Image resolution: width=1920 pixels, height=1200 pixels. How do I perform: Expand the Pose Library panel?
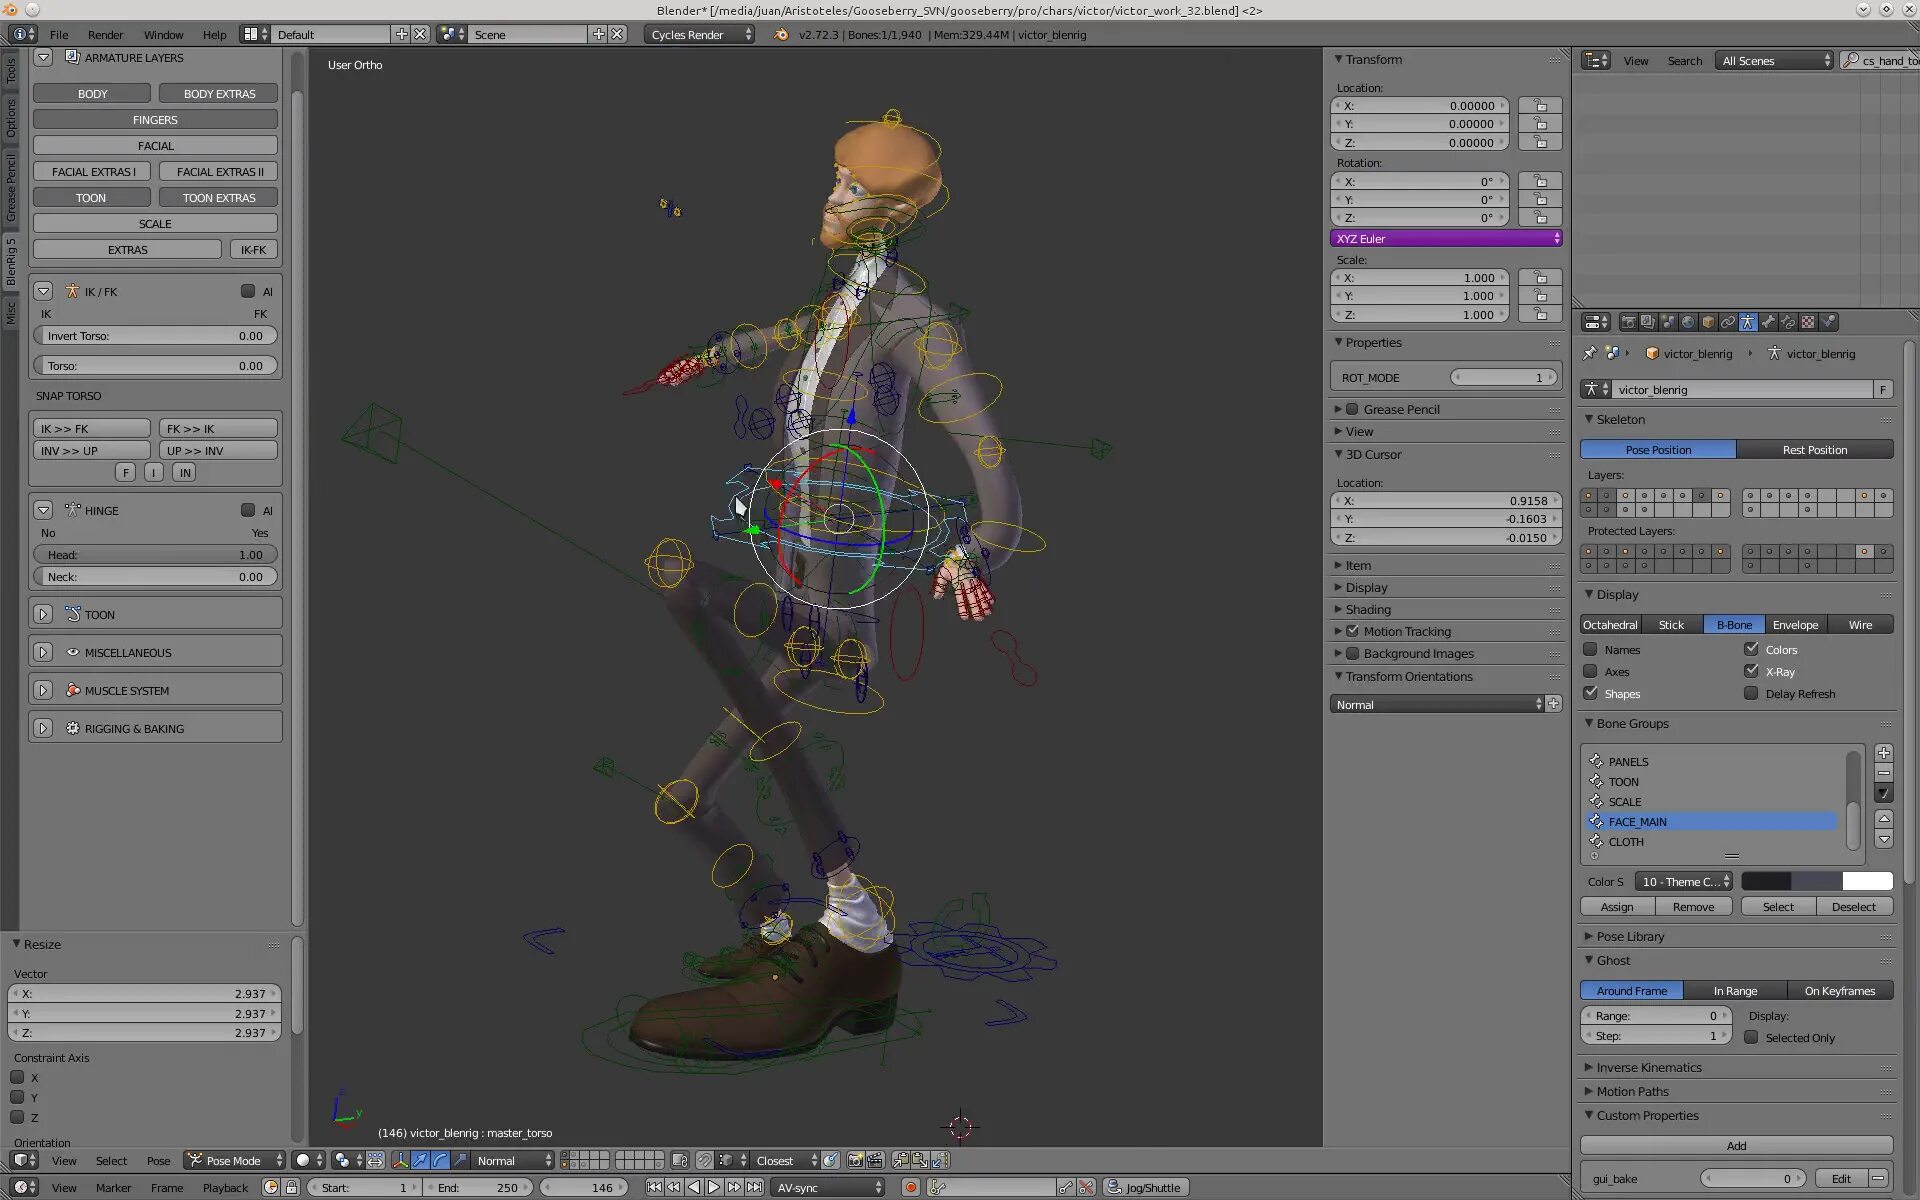[x=1630, y=936]
